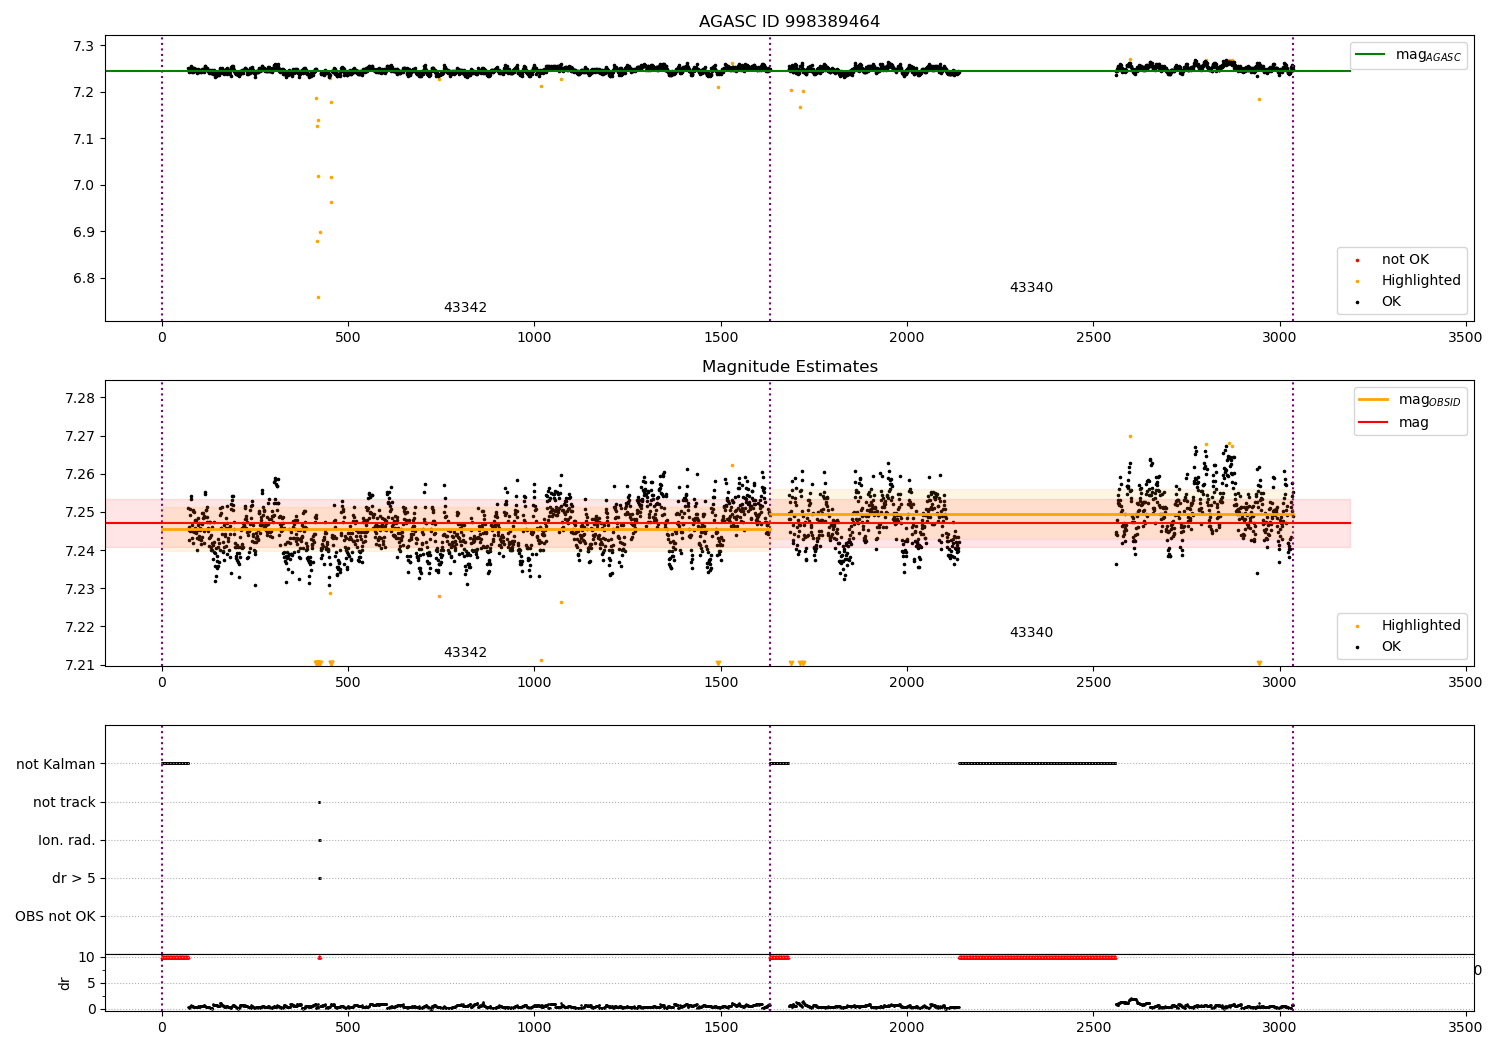Click the '10' tick on the dr axis
Image resolution: width=1500 pixels, height=1050 pixels.
click(87, 958)
